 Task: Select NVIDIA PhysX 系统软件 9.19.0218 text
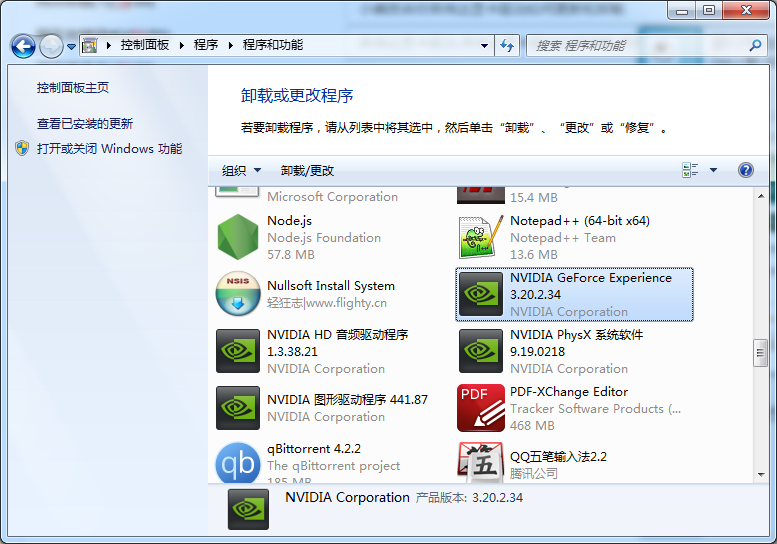[576, 343]
